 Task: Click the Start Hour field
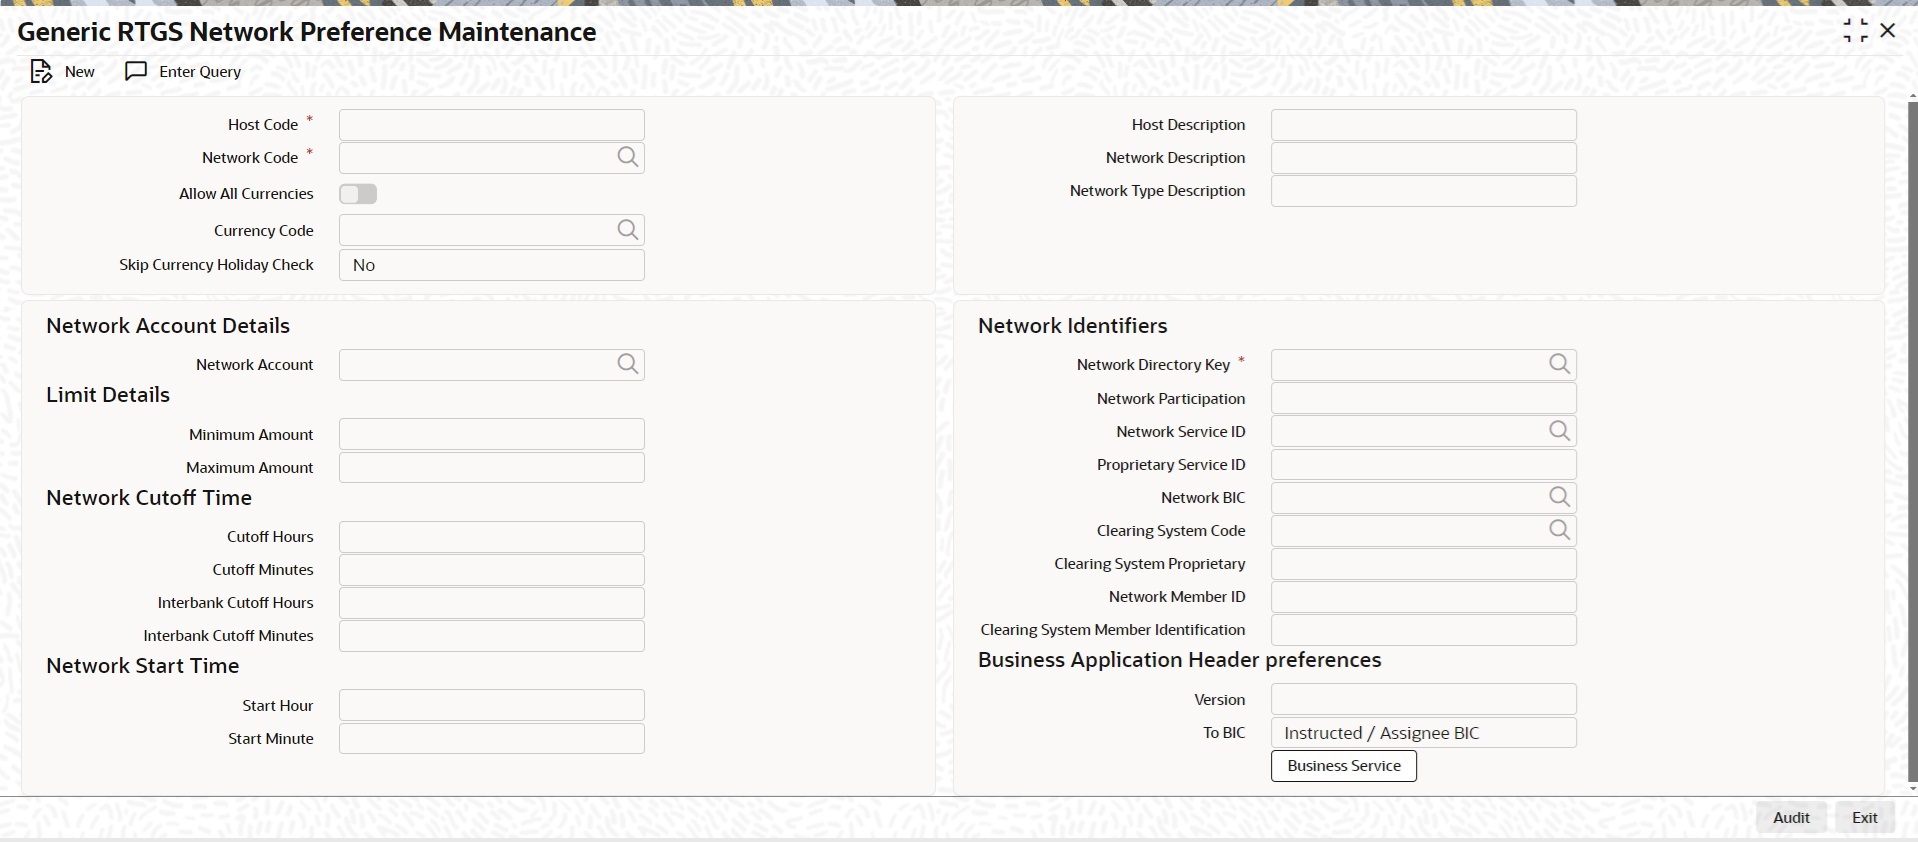point(492,705)
